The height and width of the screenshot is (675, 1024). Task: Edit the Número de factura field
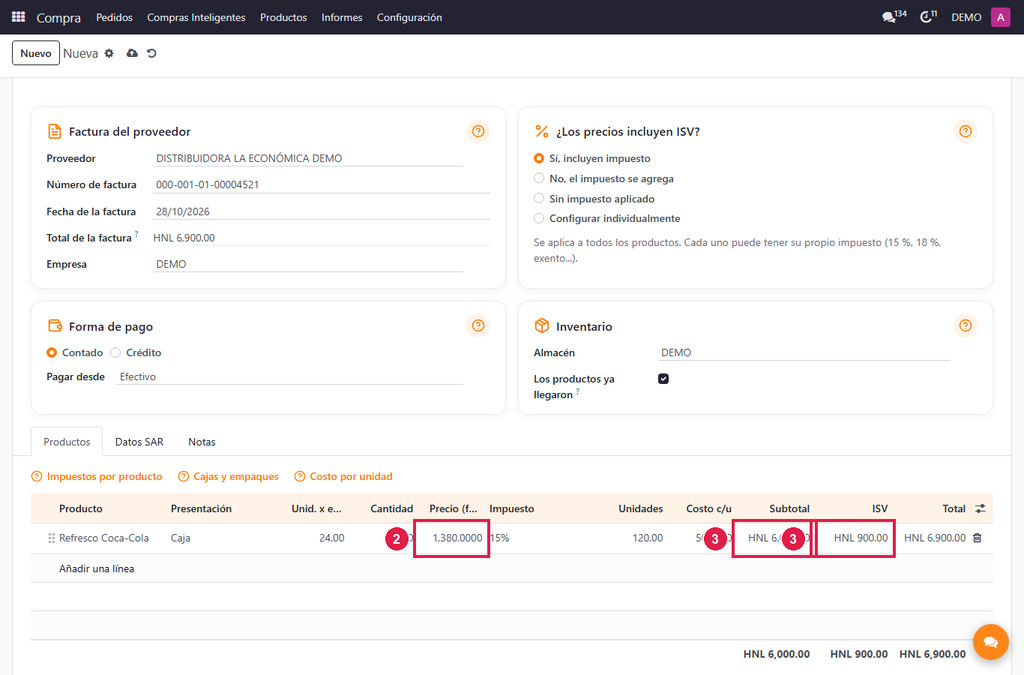(321, 185)
